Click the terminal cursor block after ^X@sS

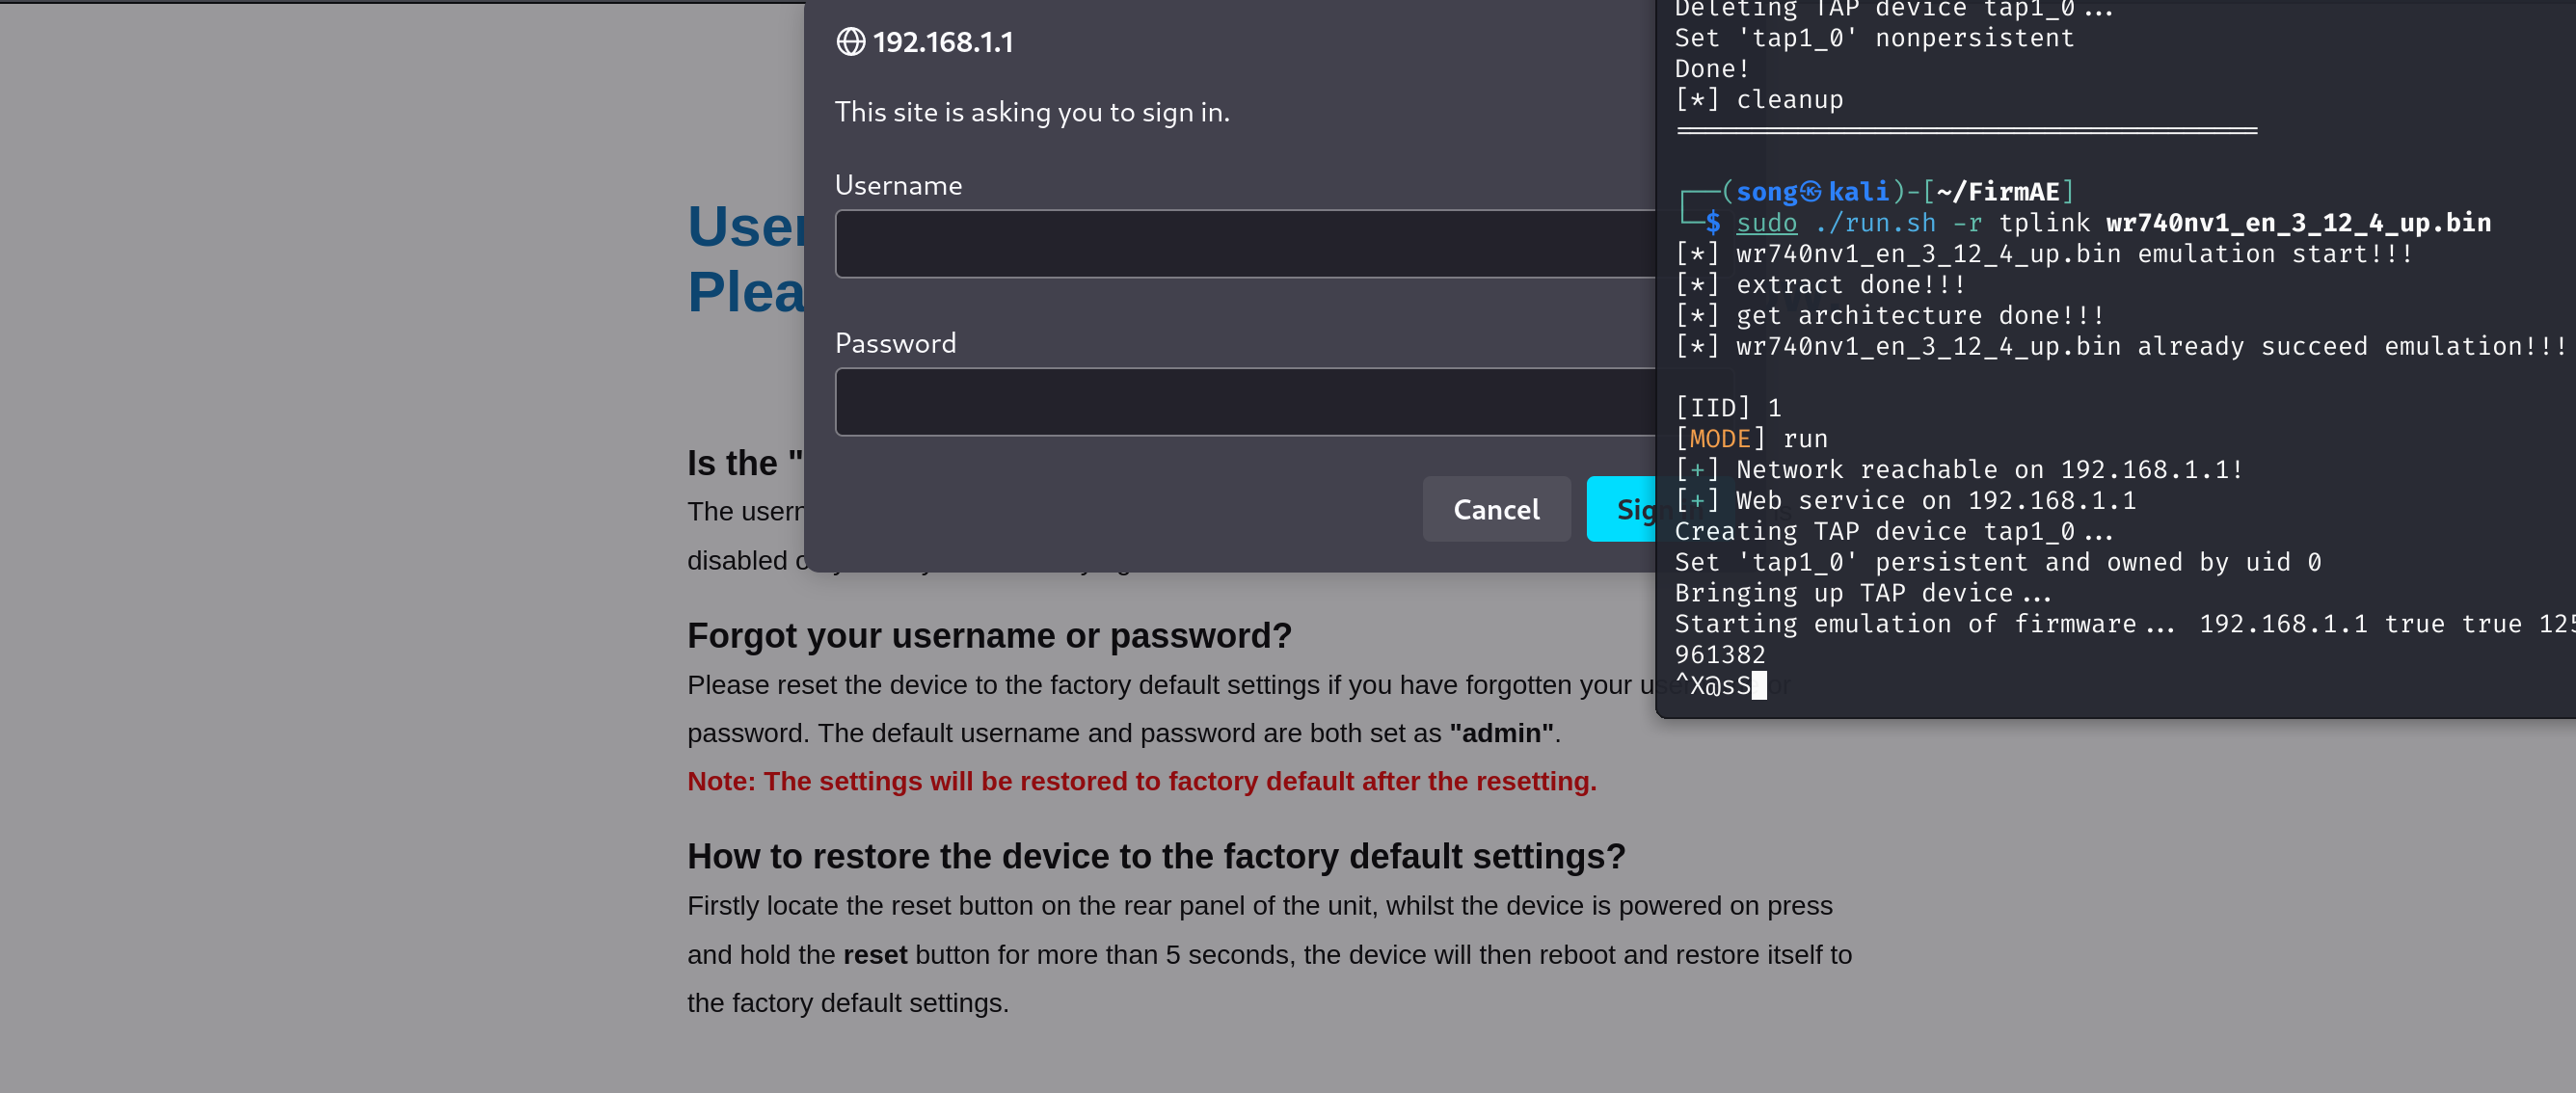[1759, 686]
